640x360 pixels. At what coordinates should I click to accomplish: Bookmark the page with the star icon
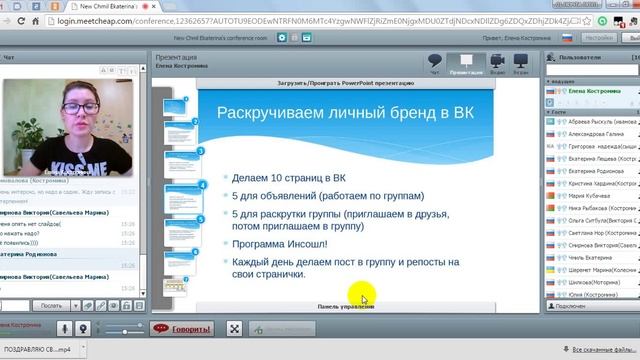coord(587,21)
